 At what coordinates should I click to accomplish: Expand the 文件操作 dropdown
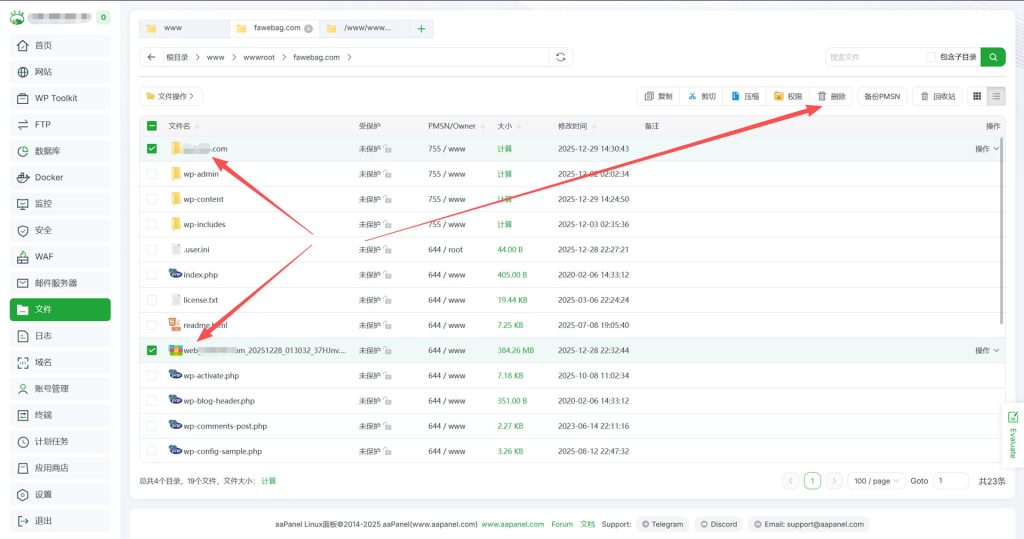point(171,96)
